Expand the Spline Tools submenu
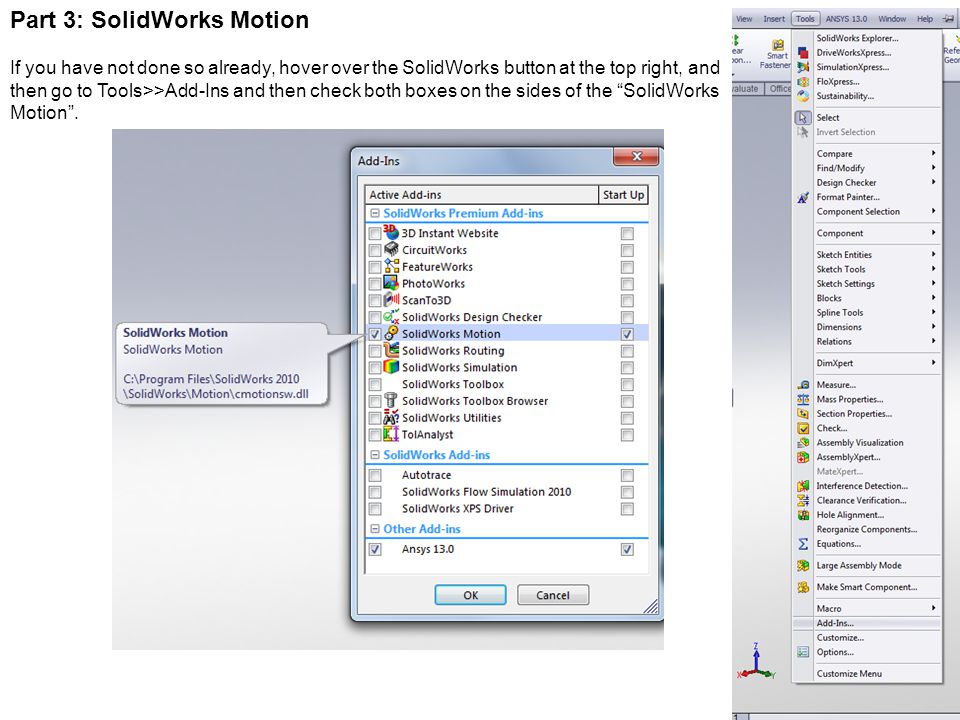This screenshot has width=960, height=720. (x=867, y=312)
